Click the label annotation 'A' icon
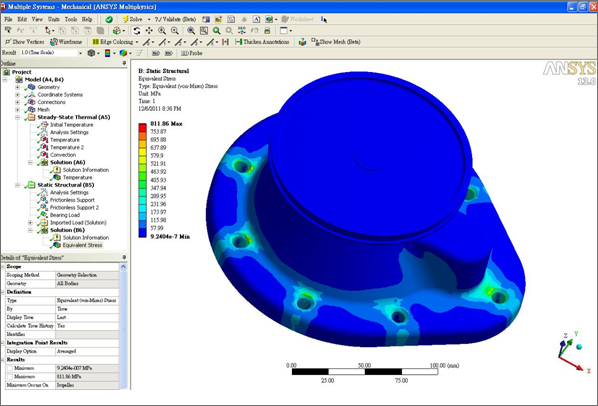Image resolution: width=598 pixels, height=406 pixels. coord(257,19)
